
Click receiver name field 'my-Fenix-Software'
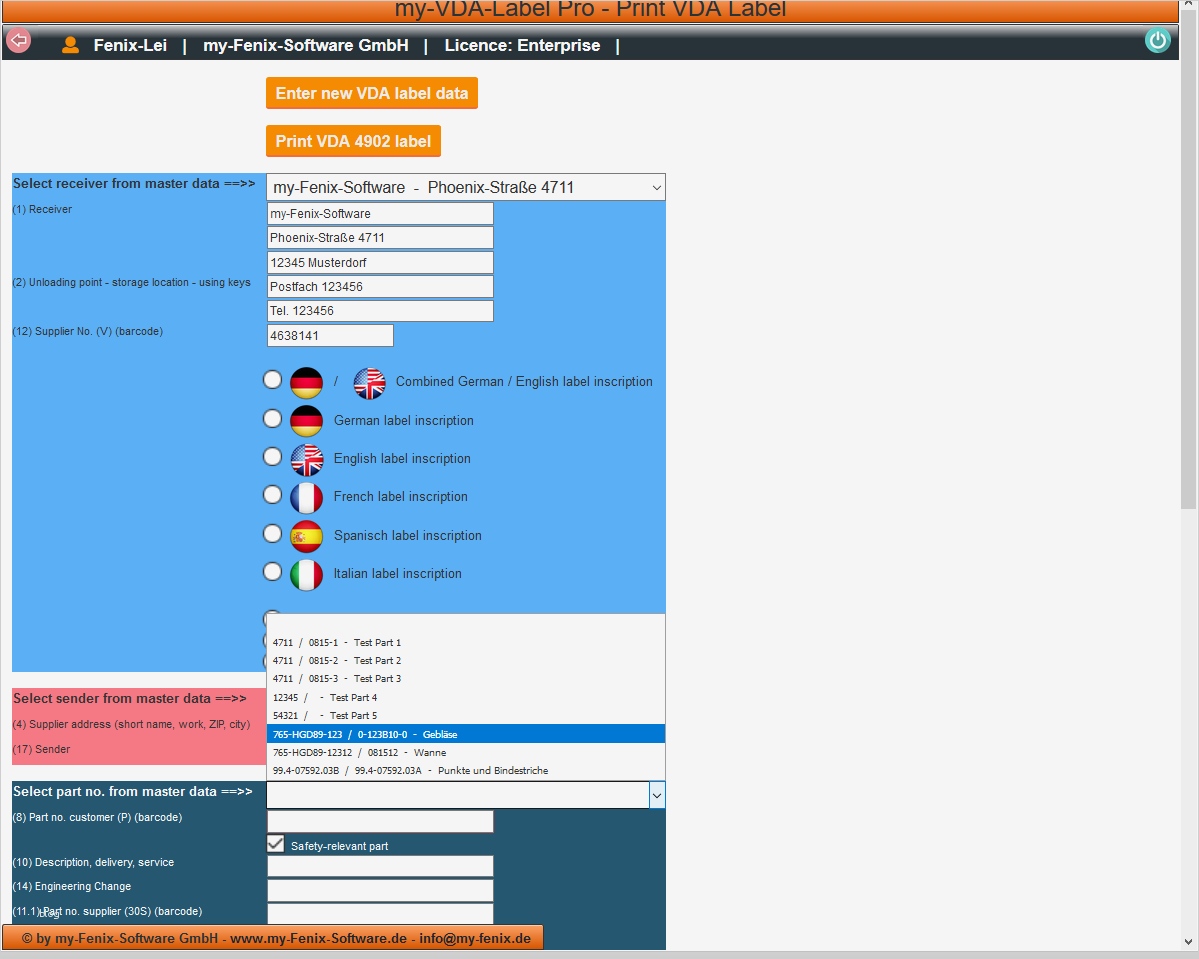[x=380, y=213]
